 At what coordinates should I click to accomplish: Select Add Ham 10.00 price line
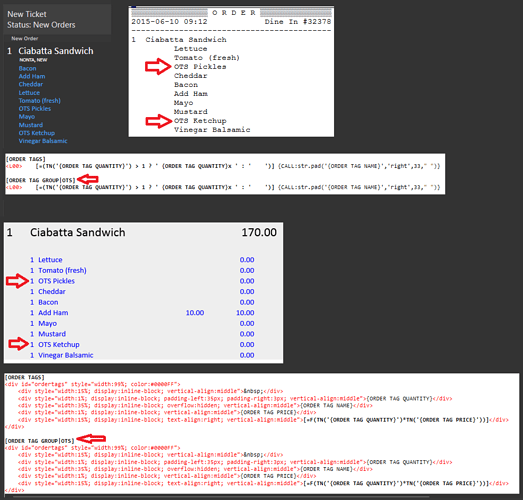pos(142,313)
